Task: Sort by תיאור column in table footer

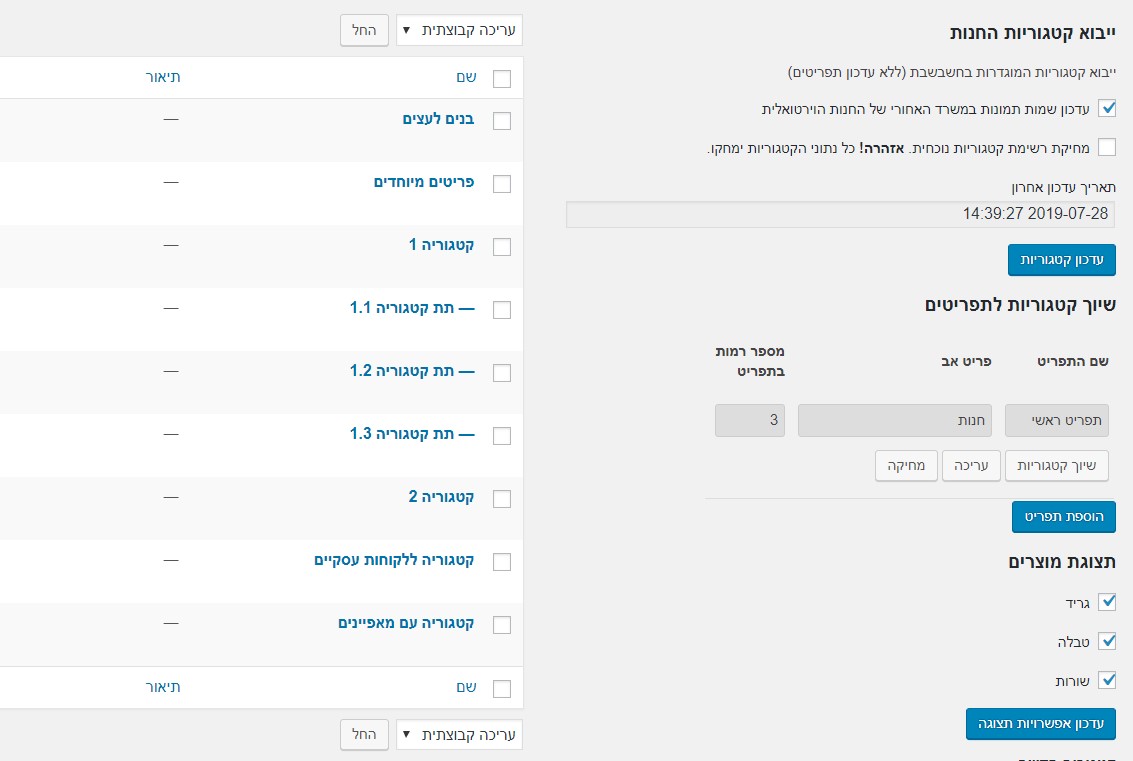Action: coord(163,687)
